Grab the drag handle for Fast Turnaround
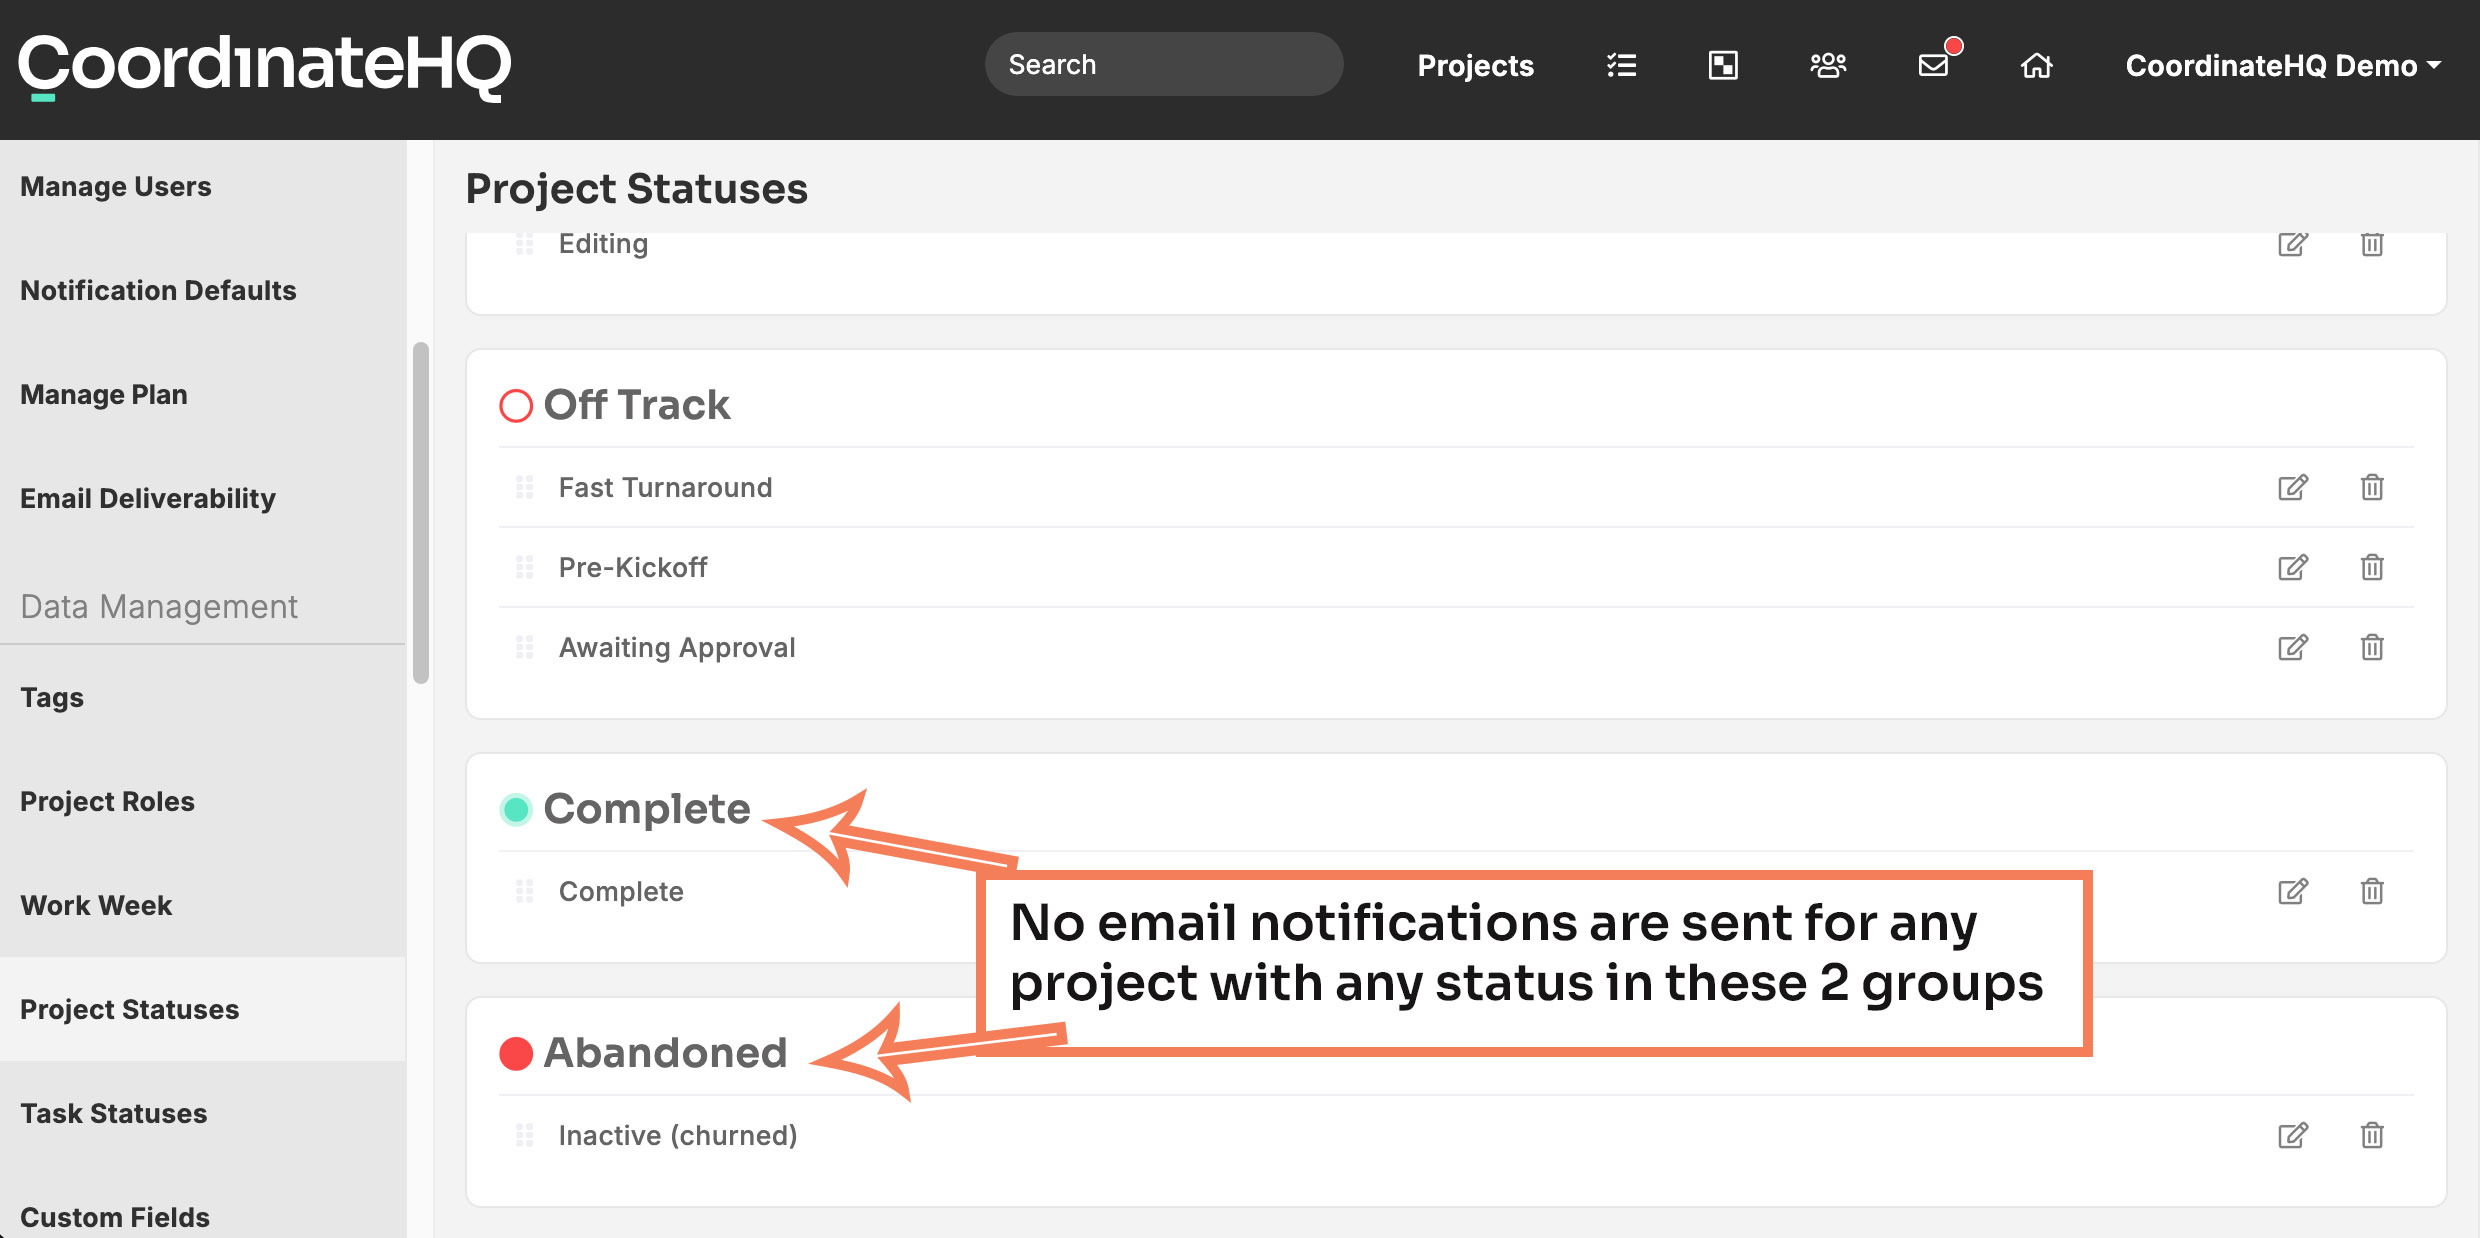 click(524, 487)
